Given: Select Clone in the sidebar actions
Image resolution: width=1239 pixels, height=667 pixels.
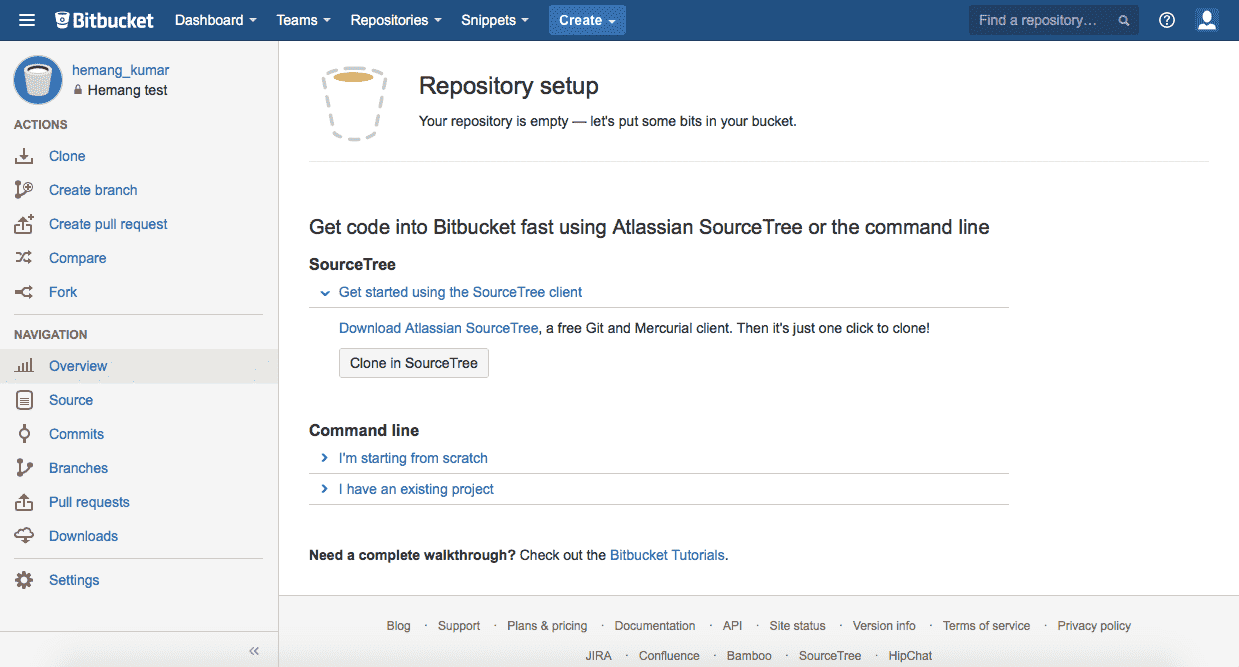Looking at the screenshot, I should tap(67, 156).
